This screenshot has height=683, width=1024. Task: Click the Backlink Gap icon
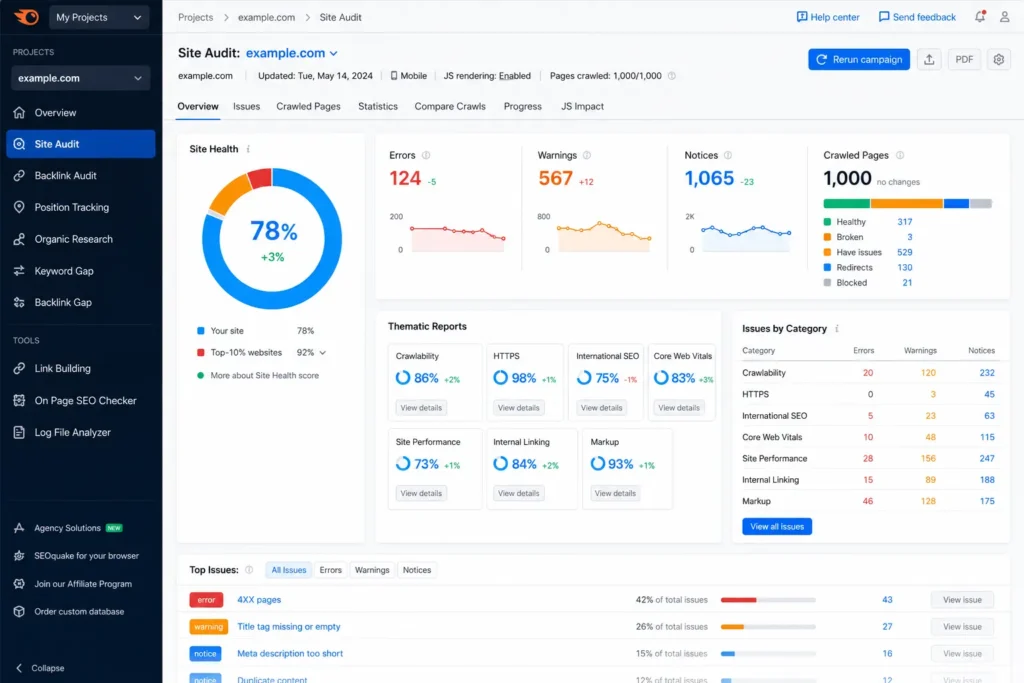pyautogui.click(x=19, y=302)
